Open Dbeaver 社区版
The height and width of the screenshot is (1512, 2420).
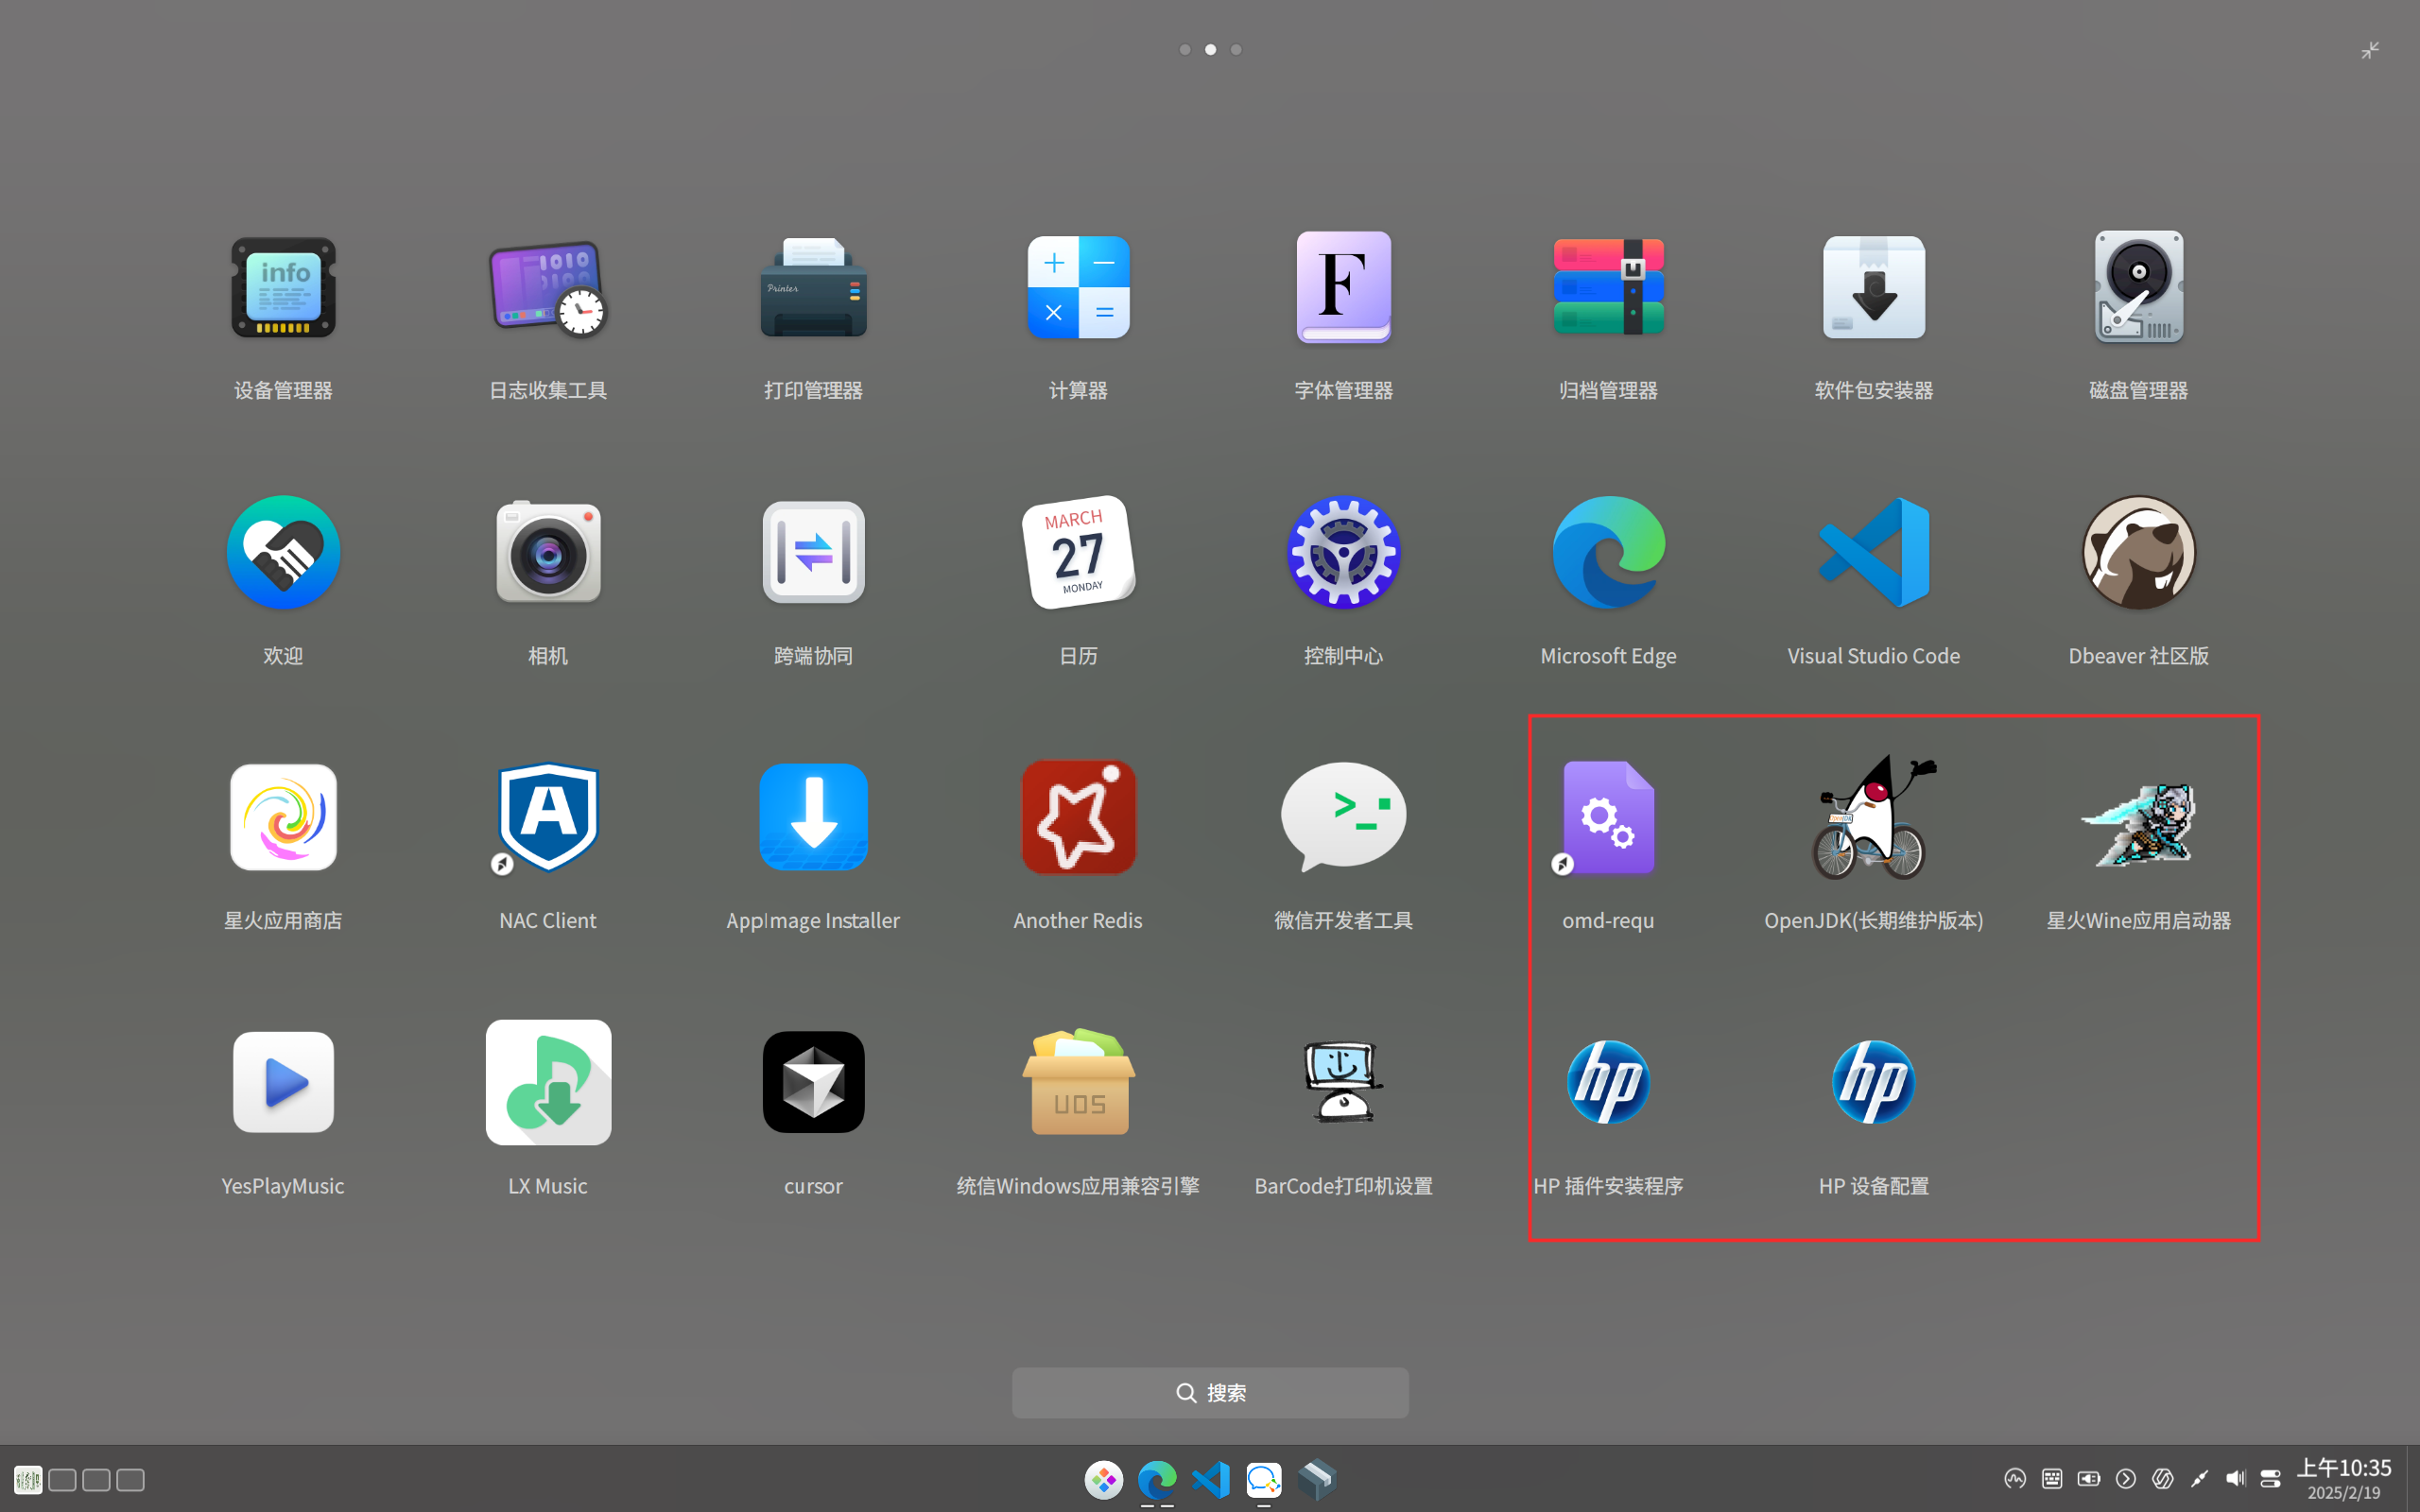pos(2138,552)
